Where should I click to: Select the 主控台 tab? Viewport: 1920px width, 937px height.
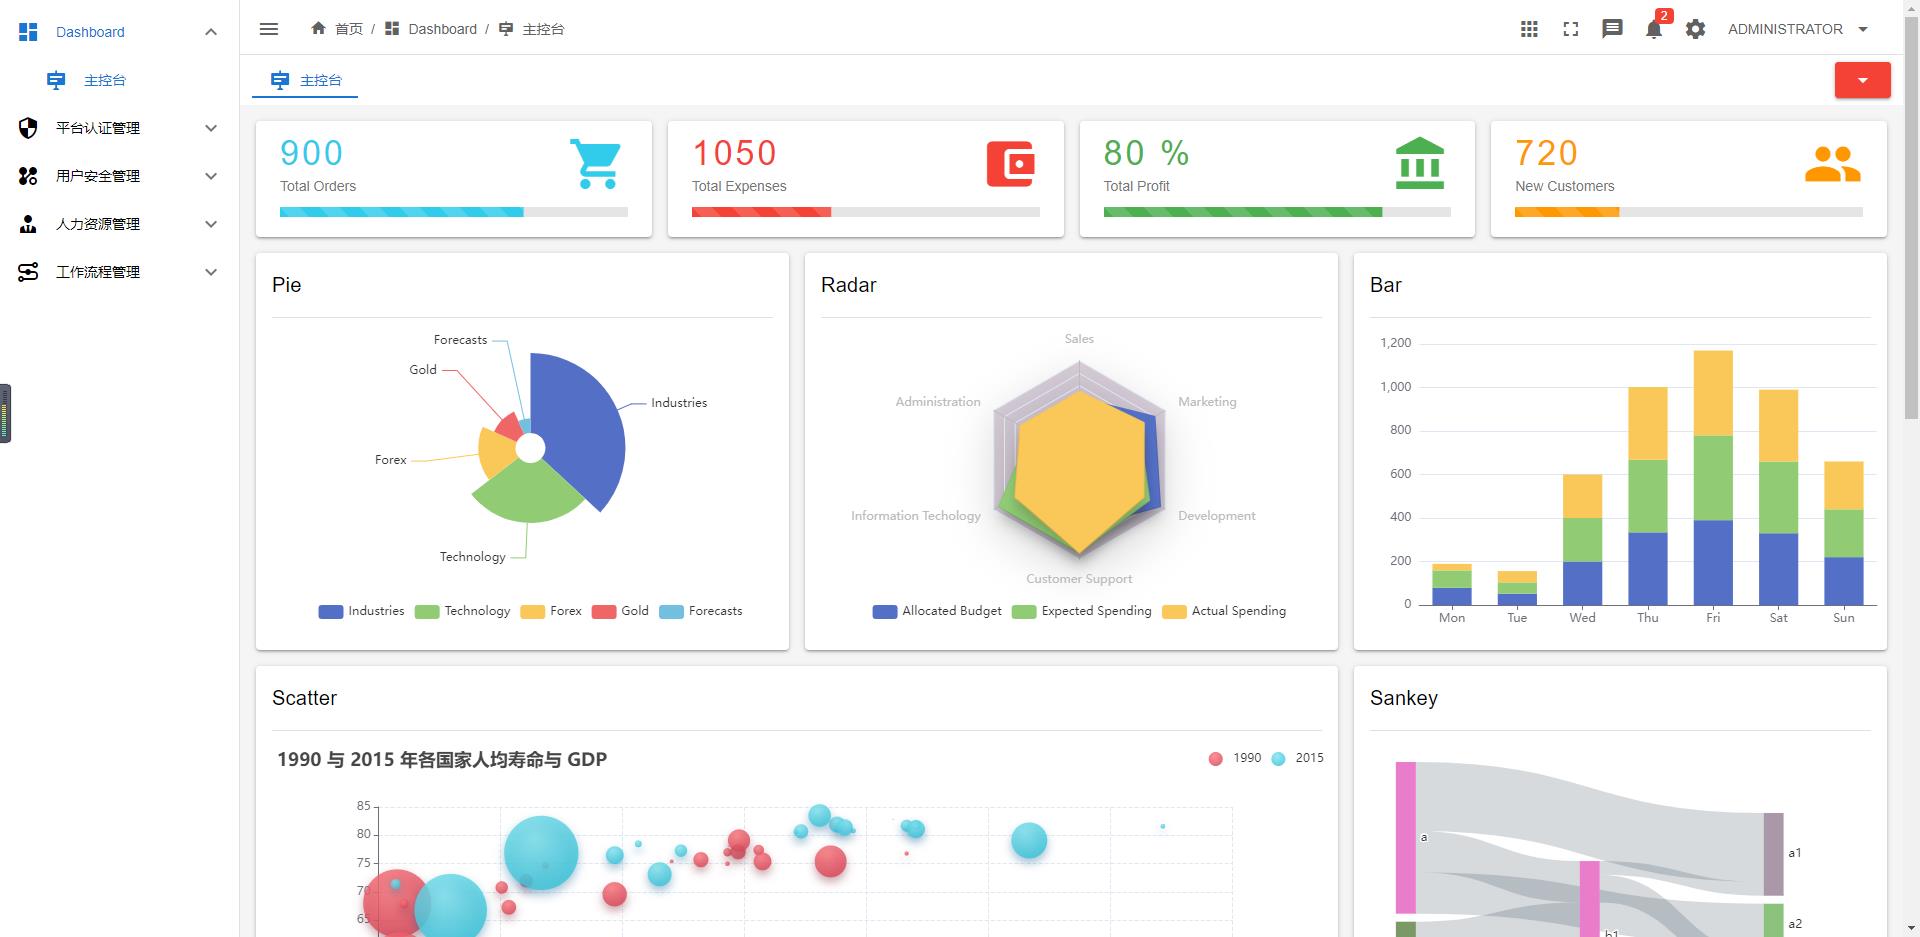click(305, 80)
